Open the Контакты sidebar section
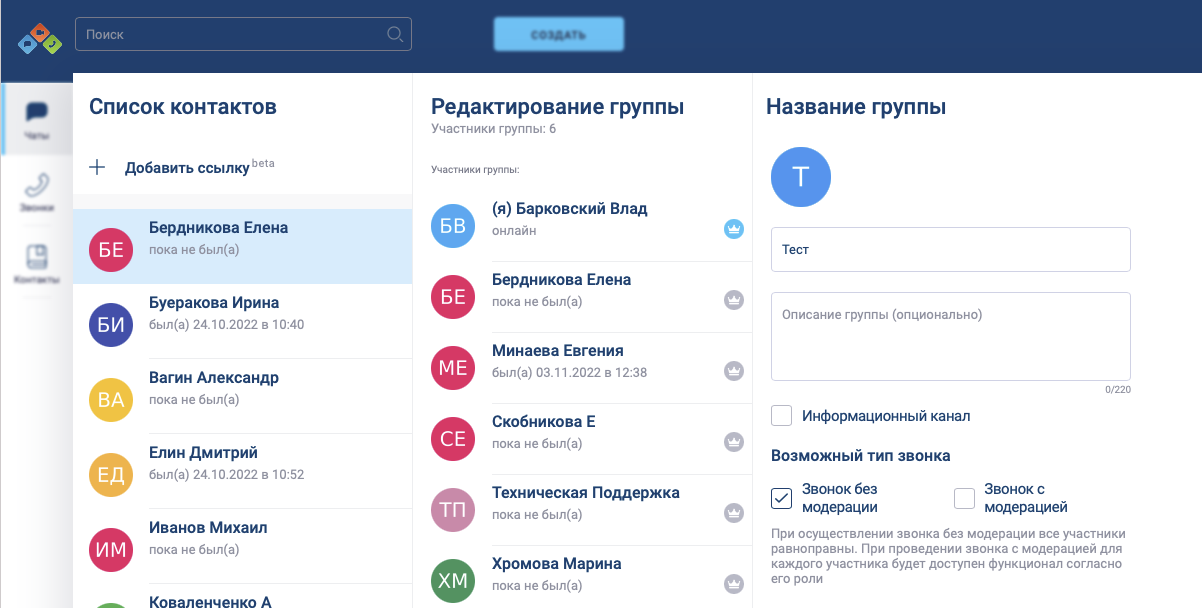Image resolution: width=1202 pixels, height=608 pixels. point(37,264)
